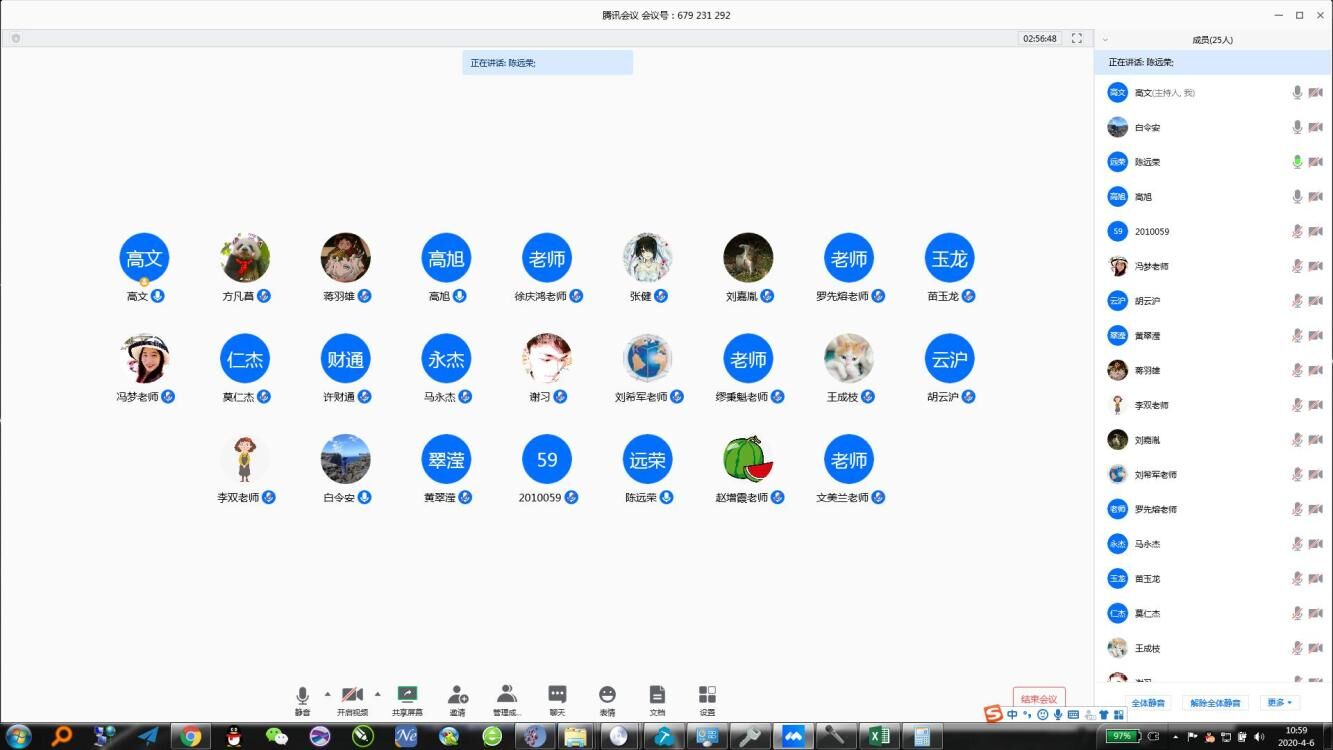The width and height of the screenshot is (1333, 750).
Task: Click 赵增霞老师's watermelon avatar
Action: 748,459
